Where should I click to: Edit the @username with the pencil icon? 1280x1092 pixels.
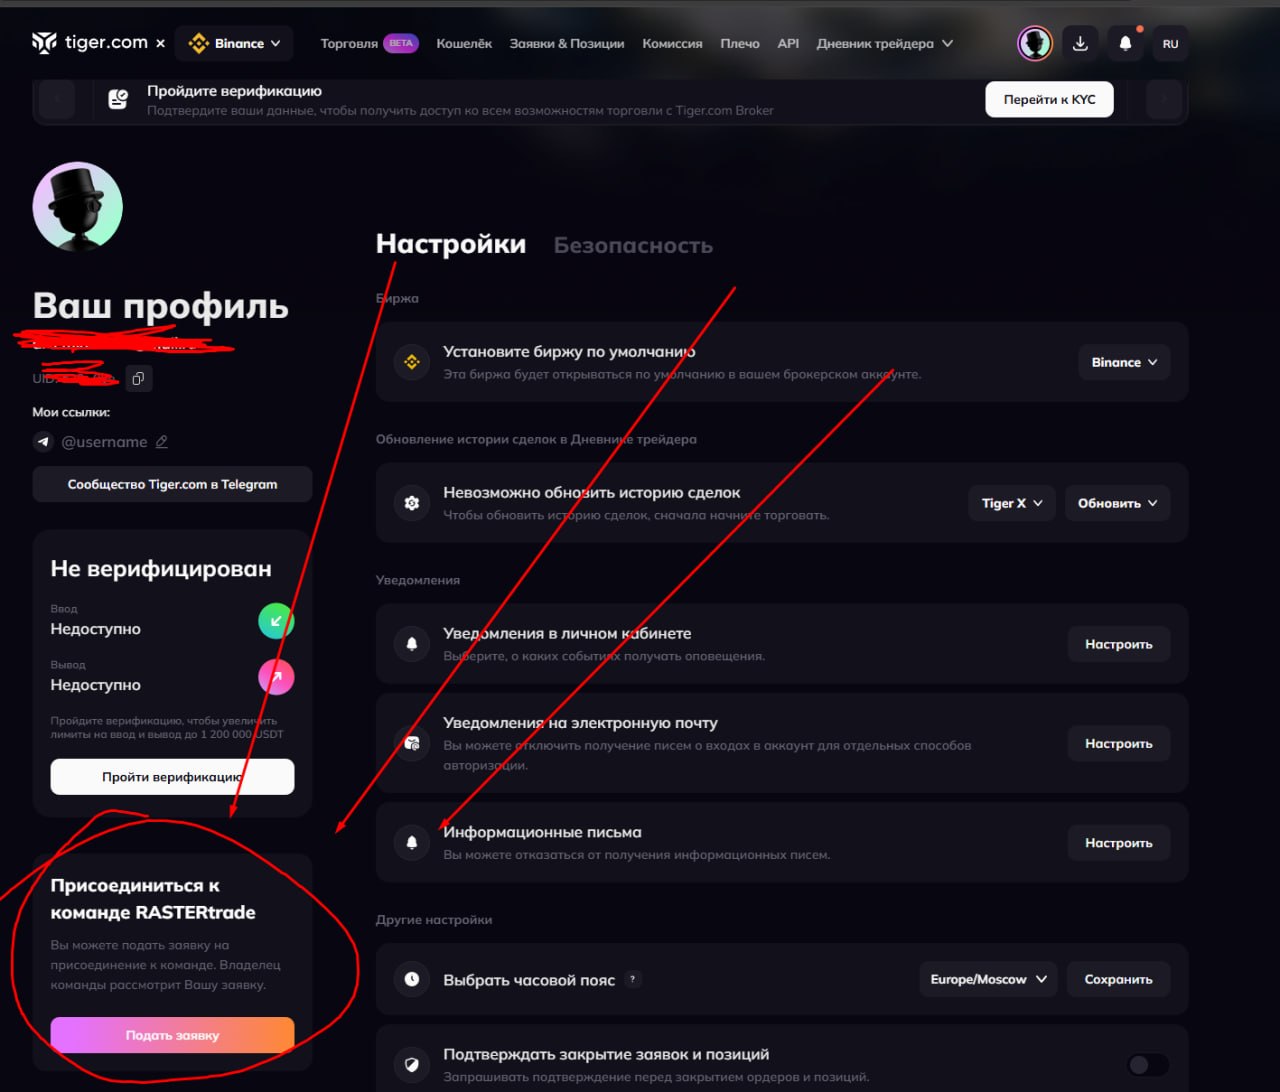pos(162,441)
